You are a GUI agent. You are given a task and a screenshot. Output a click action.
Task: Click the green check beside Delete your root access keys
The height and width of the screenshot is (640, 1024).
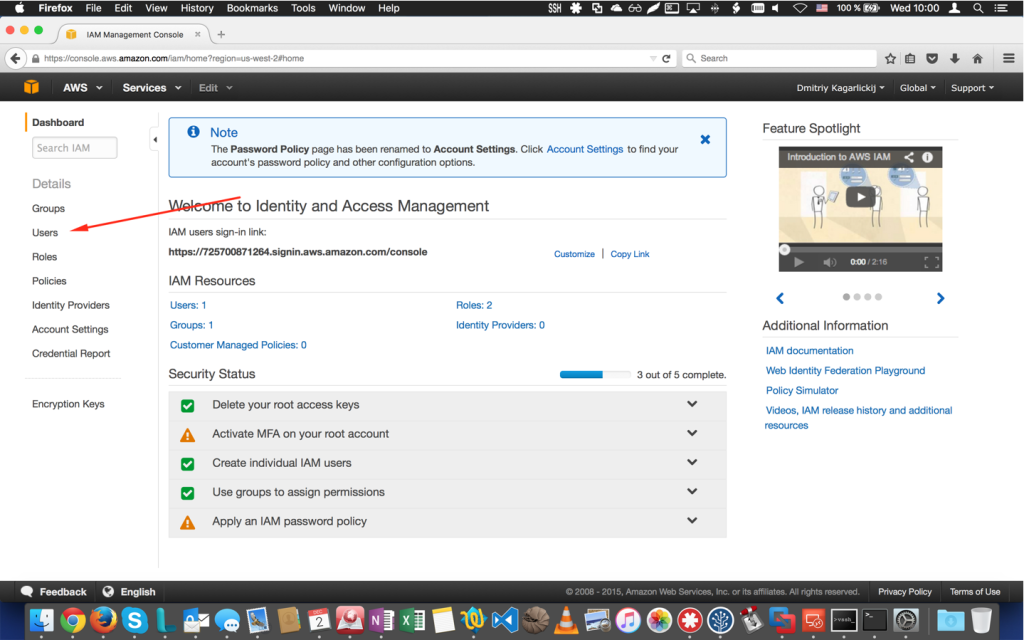[x=187, y=406]
